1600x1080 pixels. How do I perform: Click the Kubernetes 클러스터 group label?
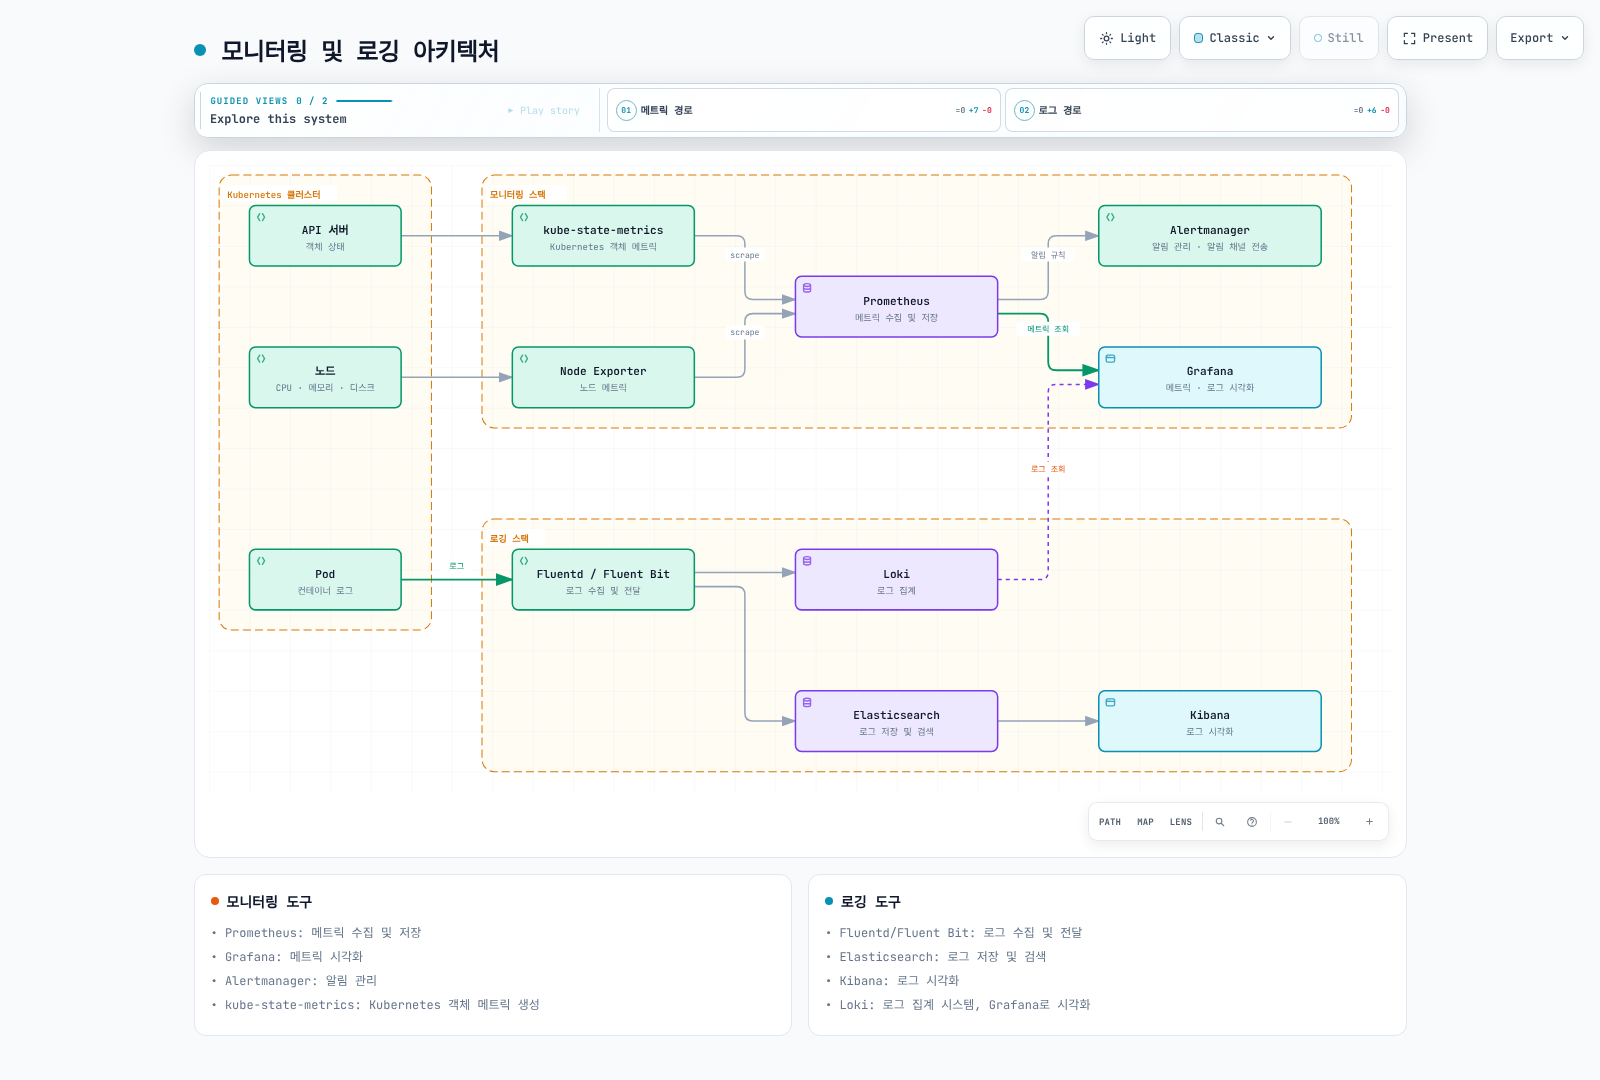point(274,195)
